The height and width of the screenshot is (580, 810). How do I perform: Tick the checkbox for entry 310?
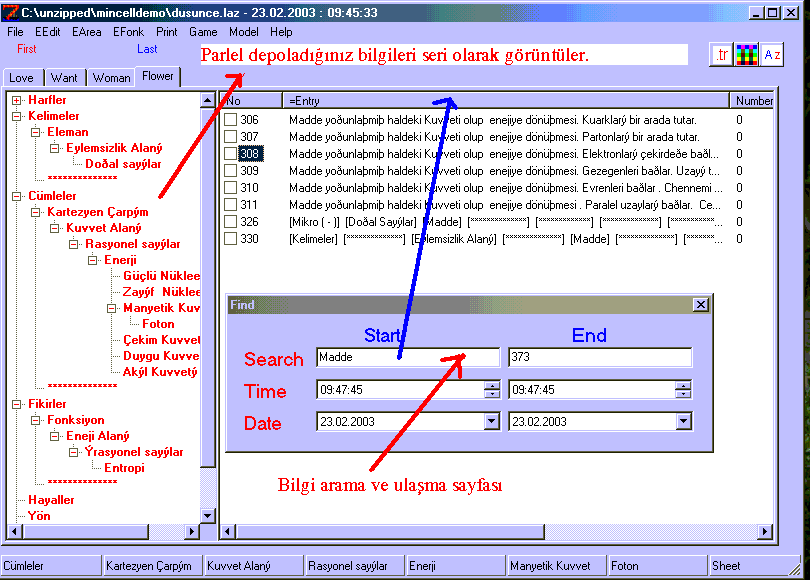(x=230, y=188)
